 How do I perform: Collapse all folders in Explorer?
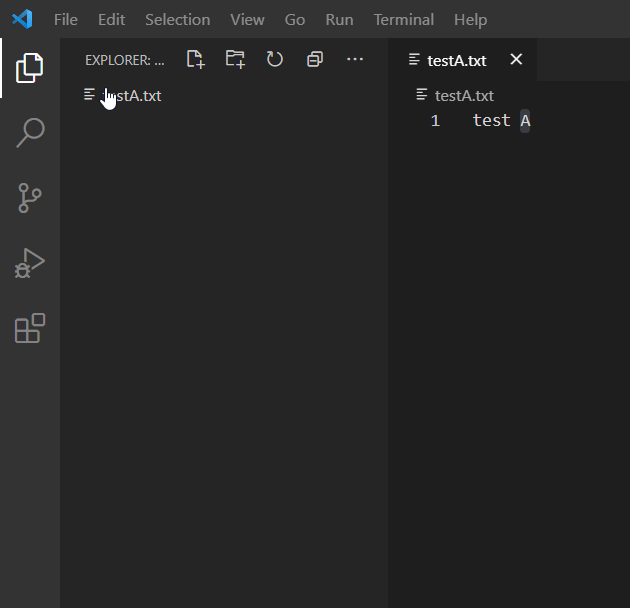click(x=315, y=60)
